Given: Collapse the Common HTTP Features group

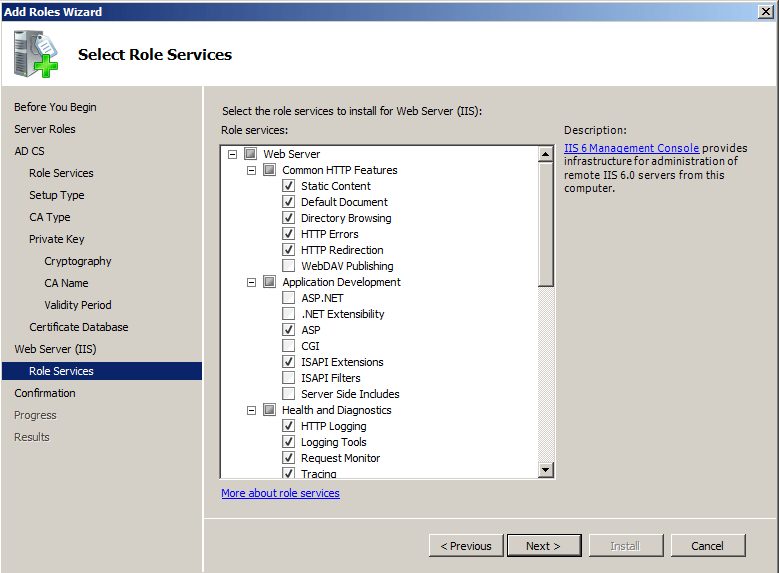Looking at the screenshot, I should tap(252, 170).
